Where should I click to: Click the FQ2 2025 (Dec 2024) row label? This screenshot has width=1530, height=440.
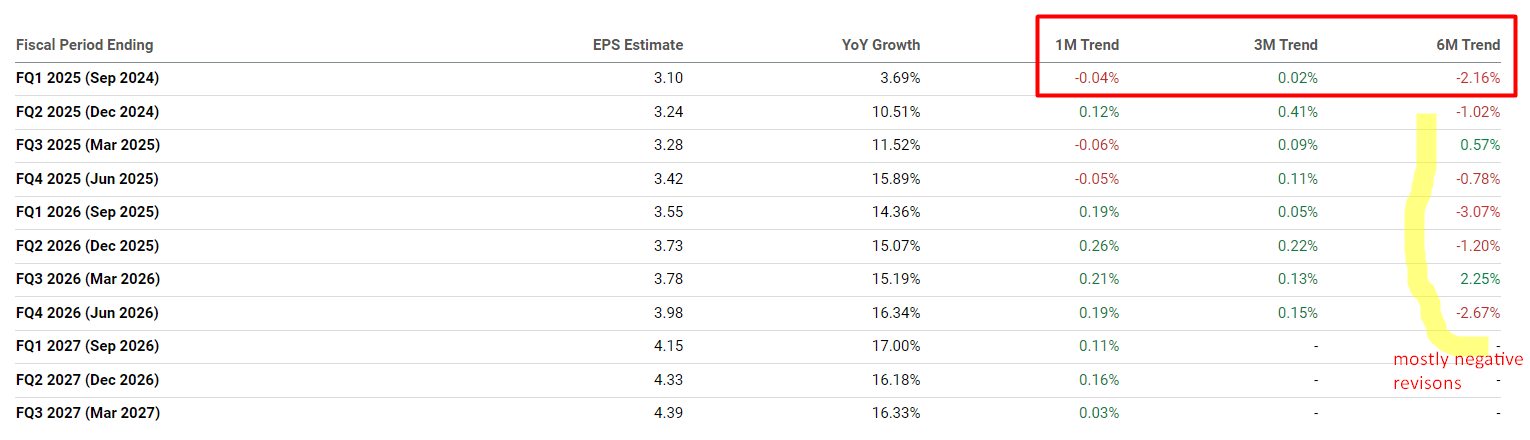[x=87, y=112]
